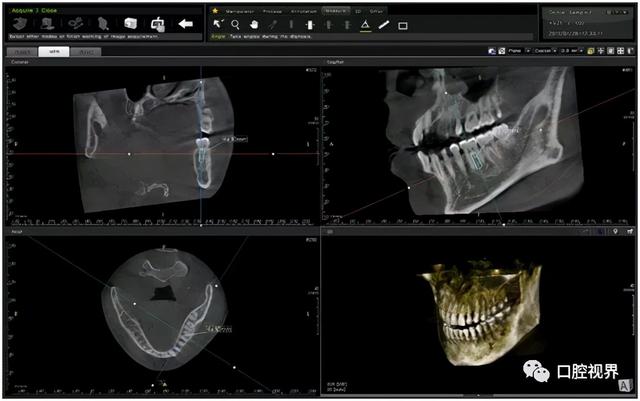
Task: Pick the line distance measure tool
Action: tap(384, 24)
